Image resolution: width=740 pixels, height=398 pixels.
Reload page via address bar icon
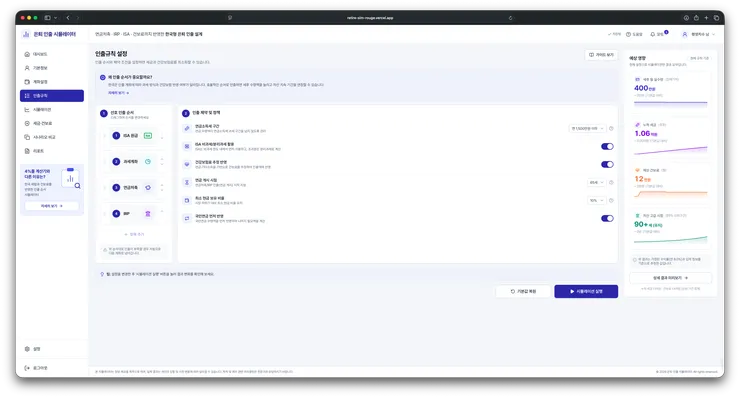pyautogui.click(x=511, y=18)
